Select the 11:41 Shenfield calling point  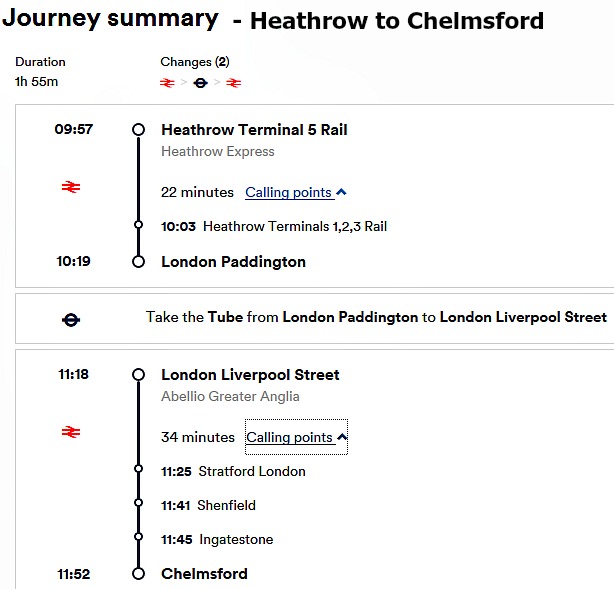208,505
